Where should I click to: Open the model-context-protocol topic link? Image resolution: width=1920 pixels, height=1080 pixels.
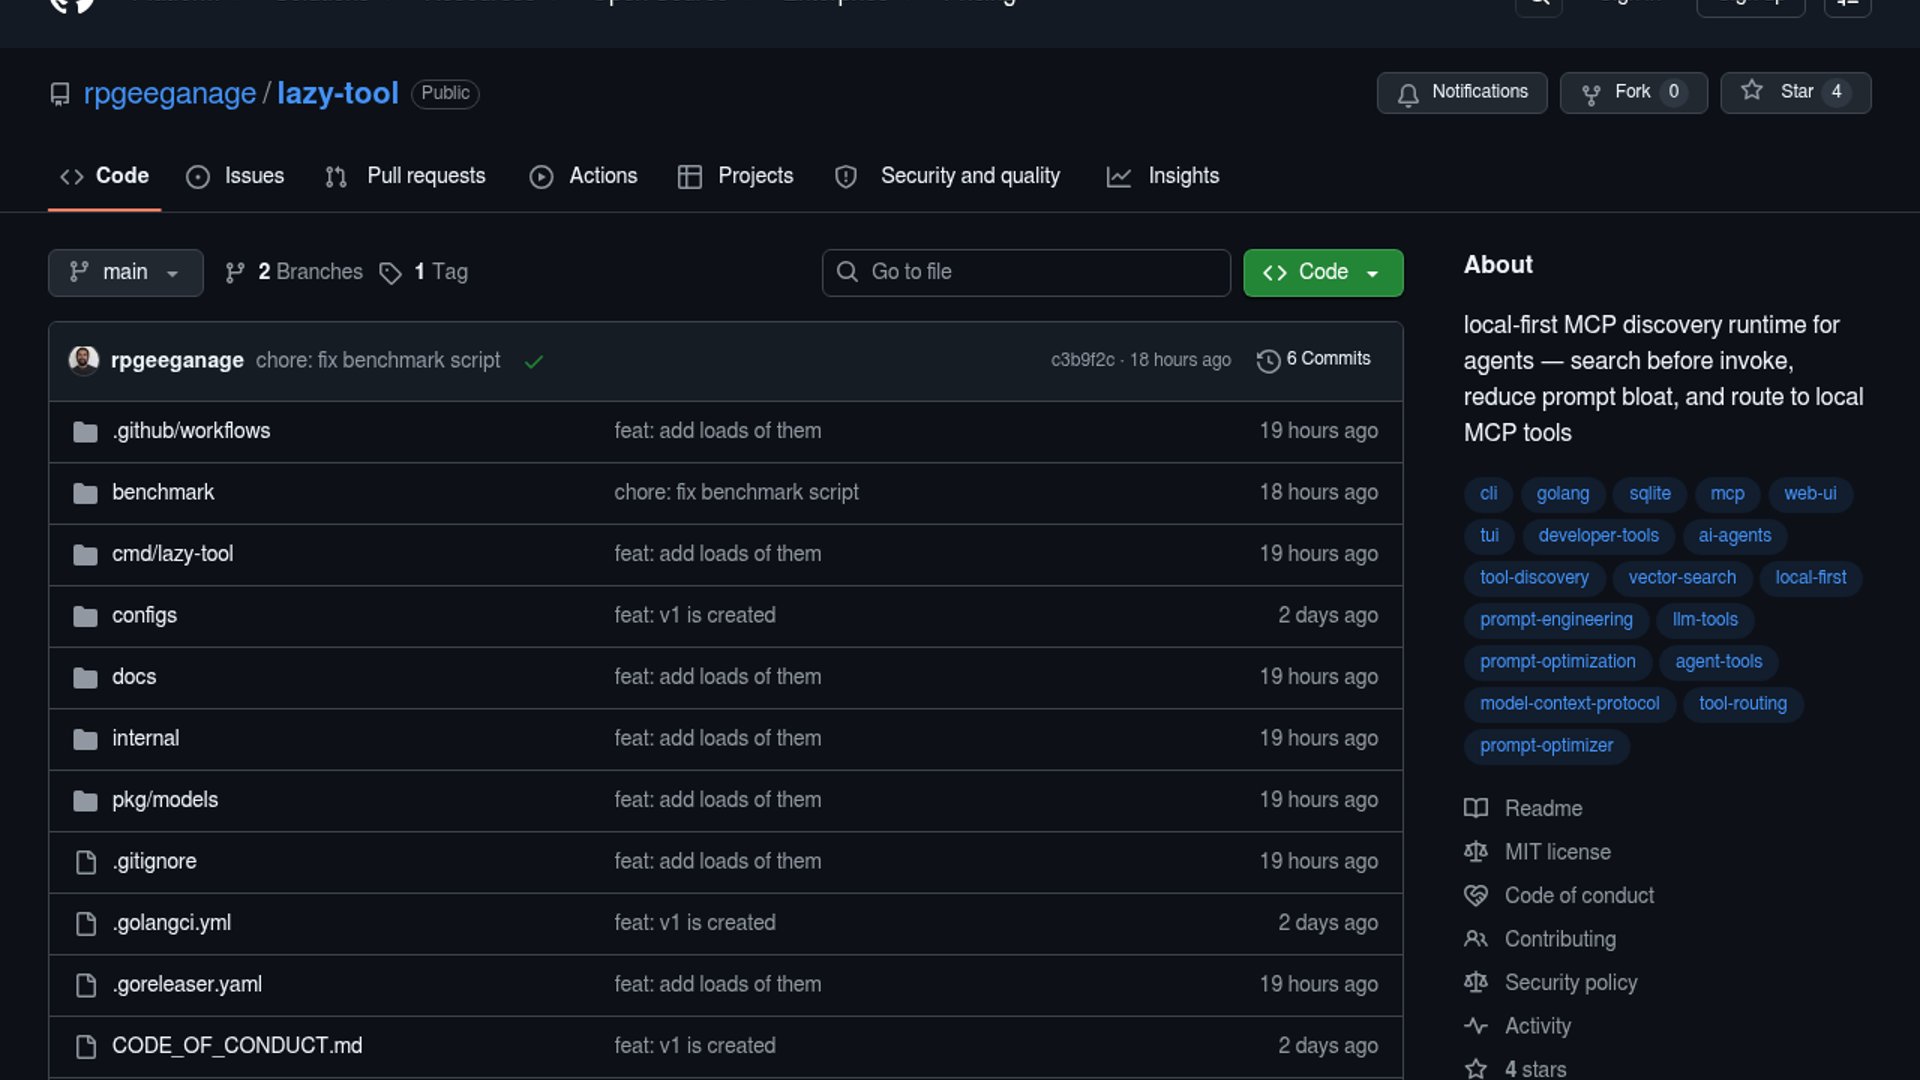[1569, 704]
